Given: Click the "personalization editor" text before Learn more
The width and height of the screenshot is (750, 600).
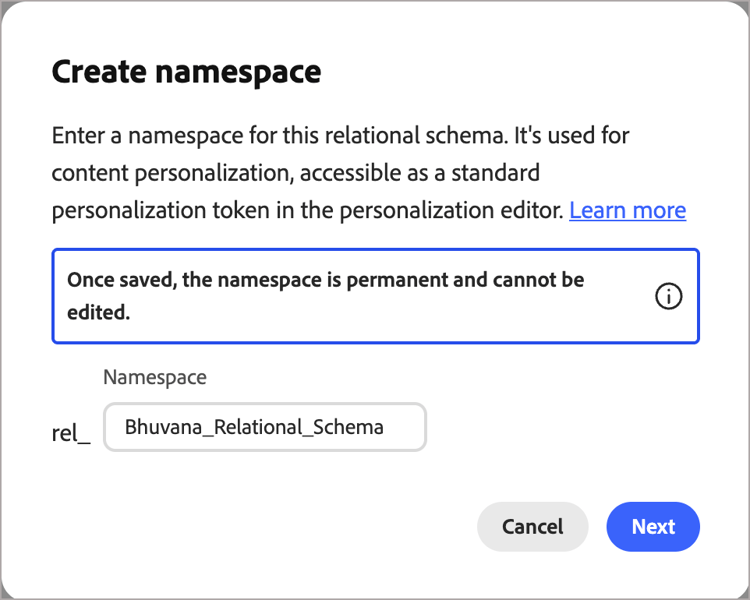Looking at the screenshot, I should [x=458, y=210].
